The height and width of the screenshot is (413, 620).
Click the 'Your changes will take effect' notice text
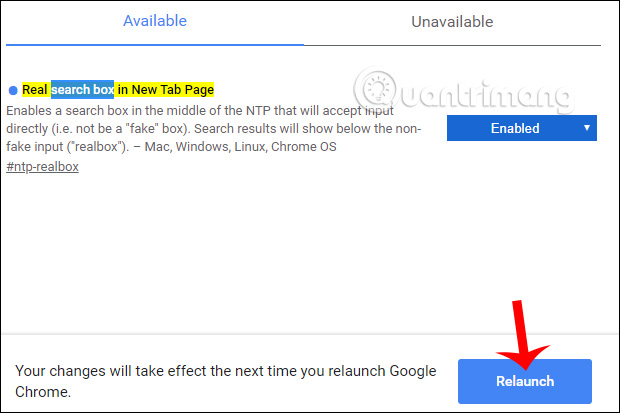click(225, 381)
